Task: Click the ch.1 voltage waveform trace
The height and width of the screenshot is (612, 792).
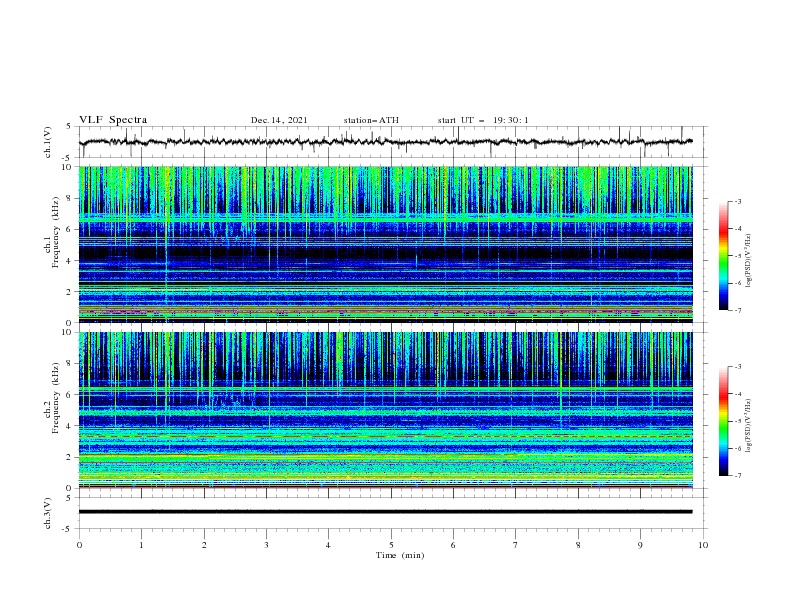Action: [x=386, y=142]
